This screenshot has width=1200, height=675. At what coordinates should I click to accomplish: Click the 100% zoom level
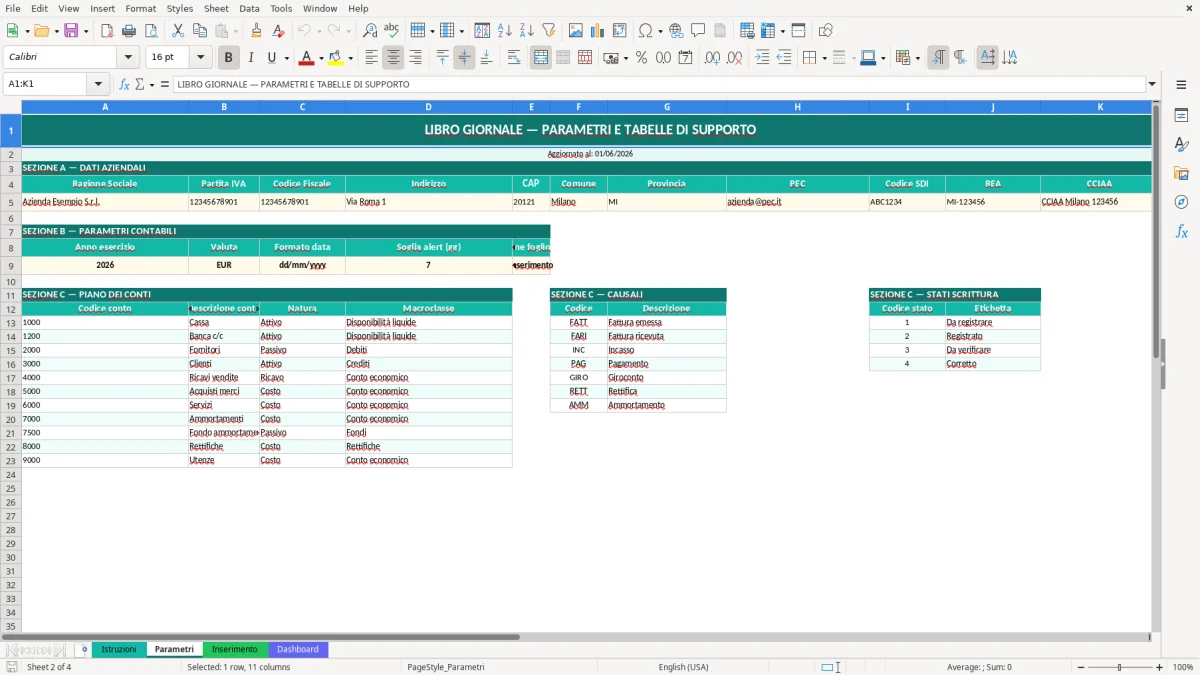[x=1183, y=667]
